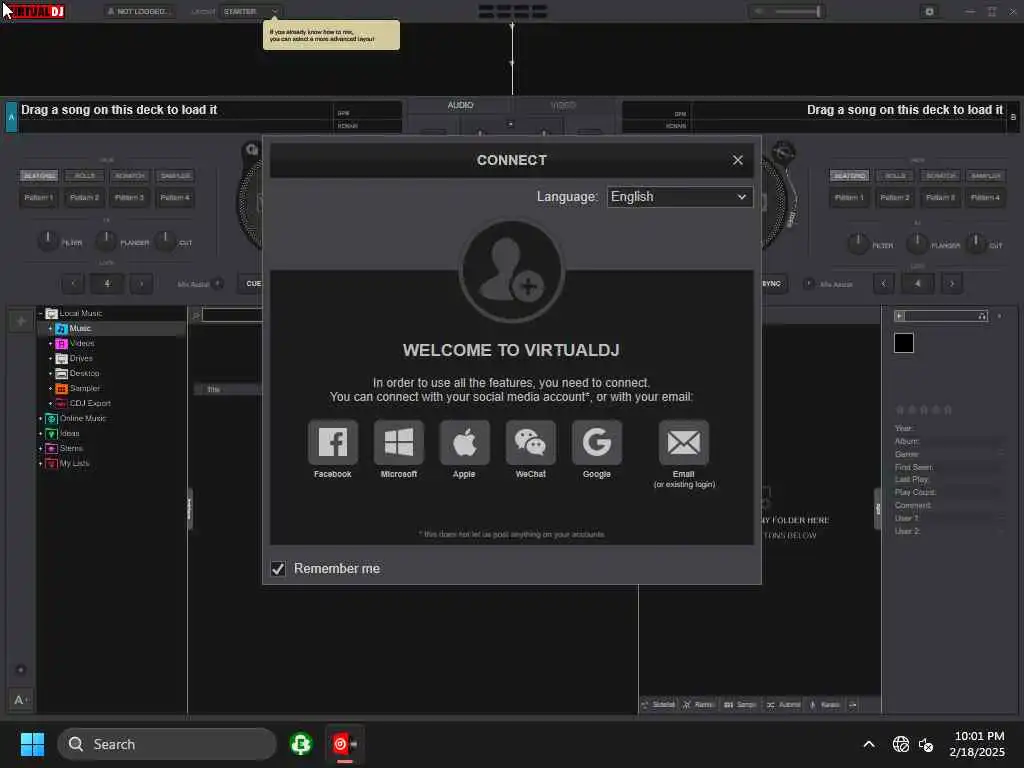Image resolution: width=1024 pixels, height=768 pixels.
Task: Halve the loop length on left deck
Action: tap(73, 283)
